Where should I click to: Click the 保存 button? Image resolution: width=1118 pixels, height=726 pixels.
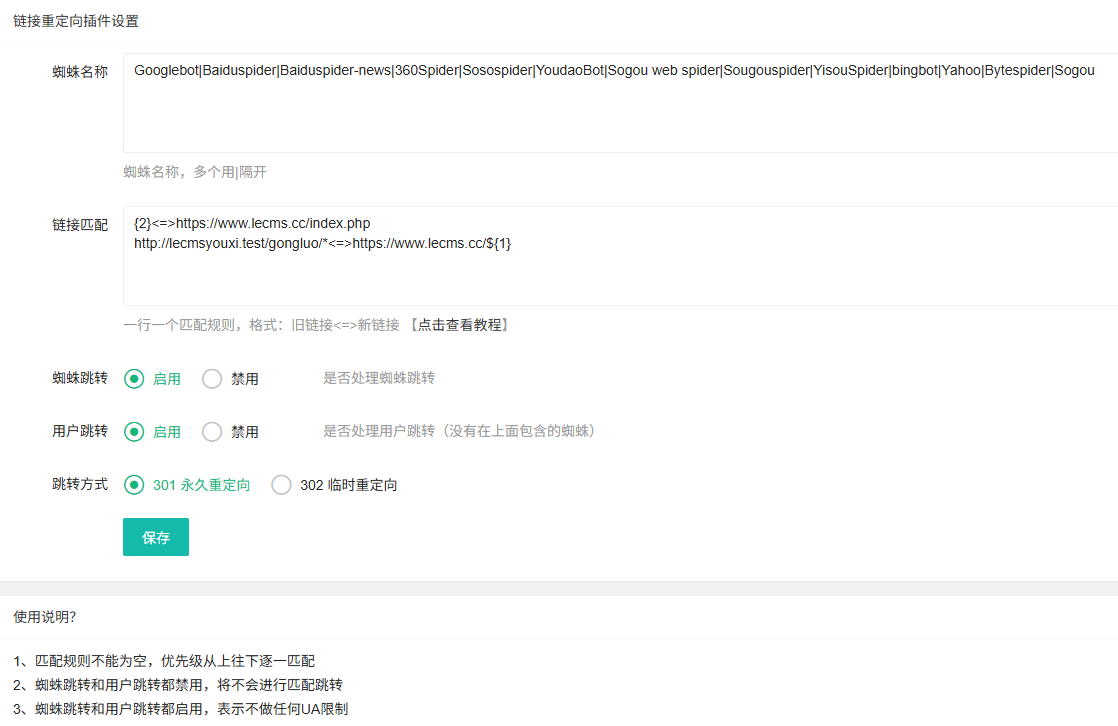pyautogui.click(x=156, y=537)
